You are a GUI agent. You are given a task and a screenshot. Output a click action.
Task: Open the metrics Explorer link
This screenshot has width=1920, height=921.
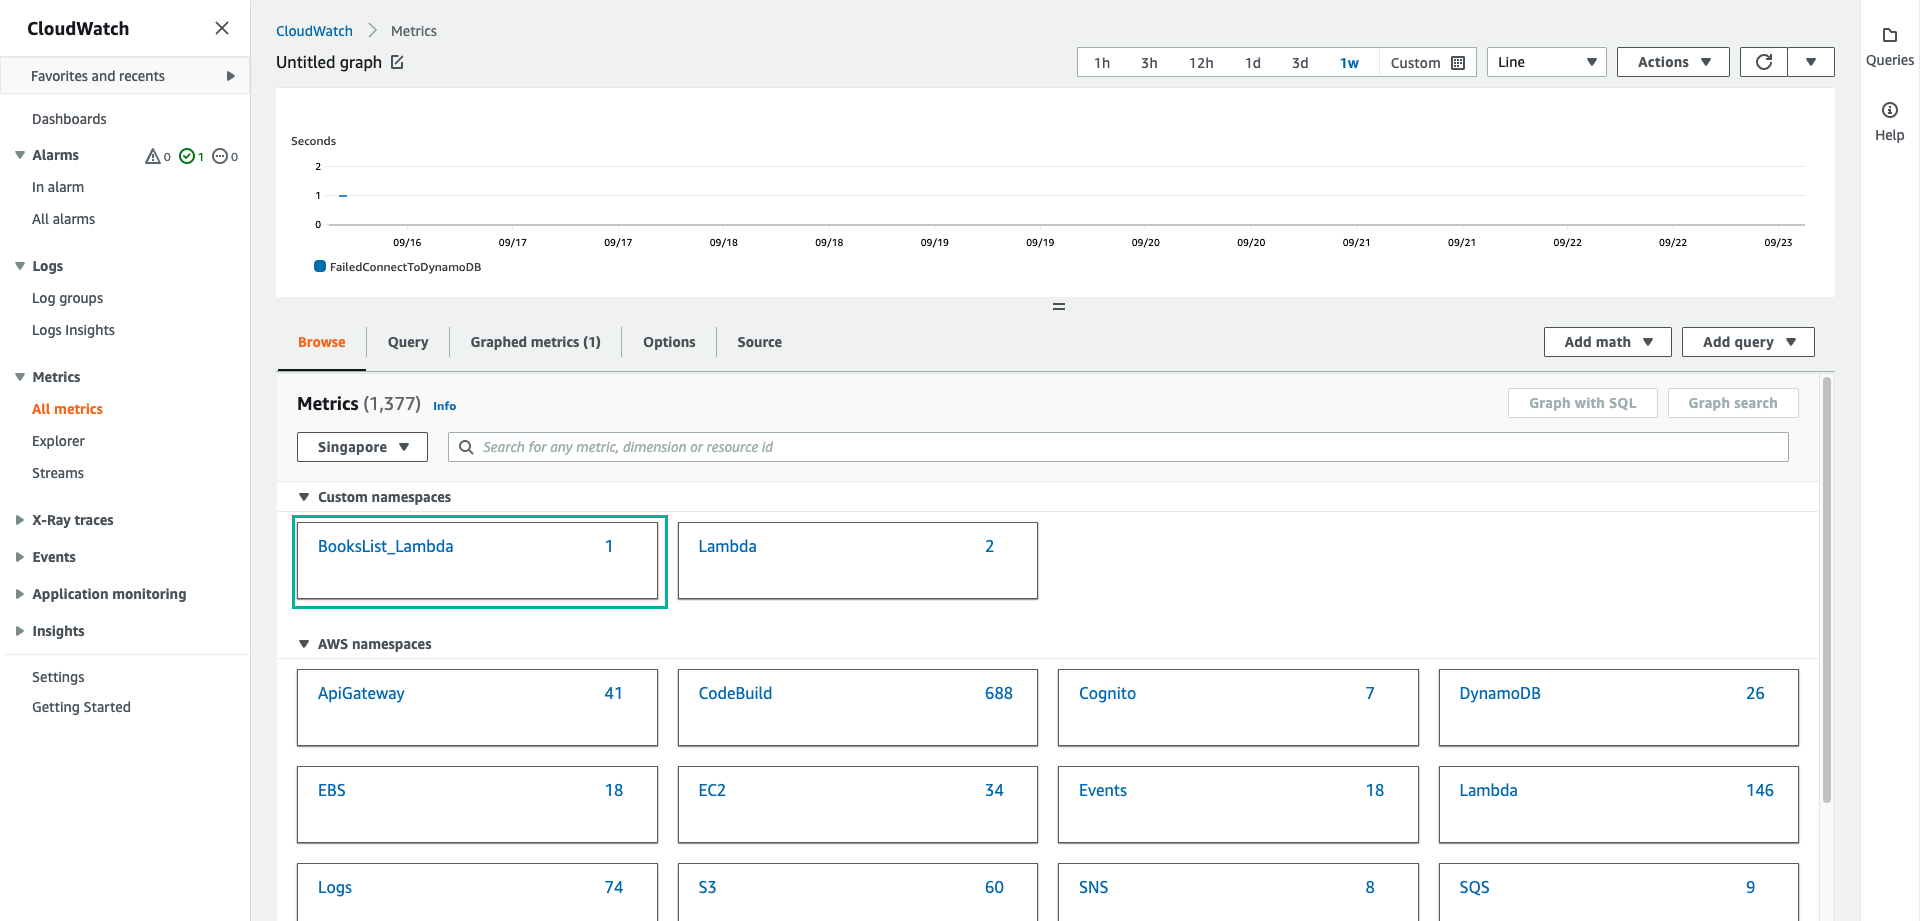pos(58,441)
